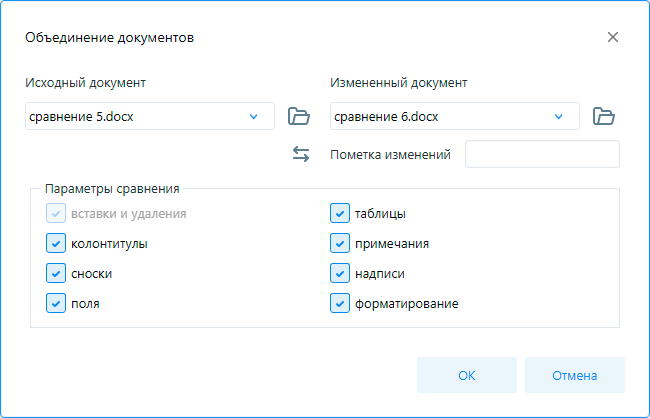The height and width of the screenshot is (418, 650).
Task: Expand the Исходный документ dropdown
Action: click(254, 116)
